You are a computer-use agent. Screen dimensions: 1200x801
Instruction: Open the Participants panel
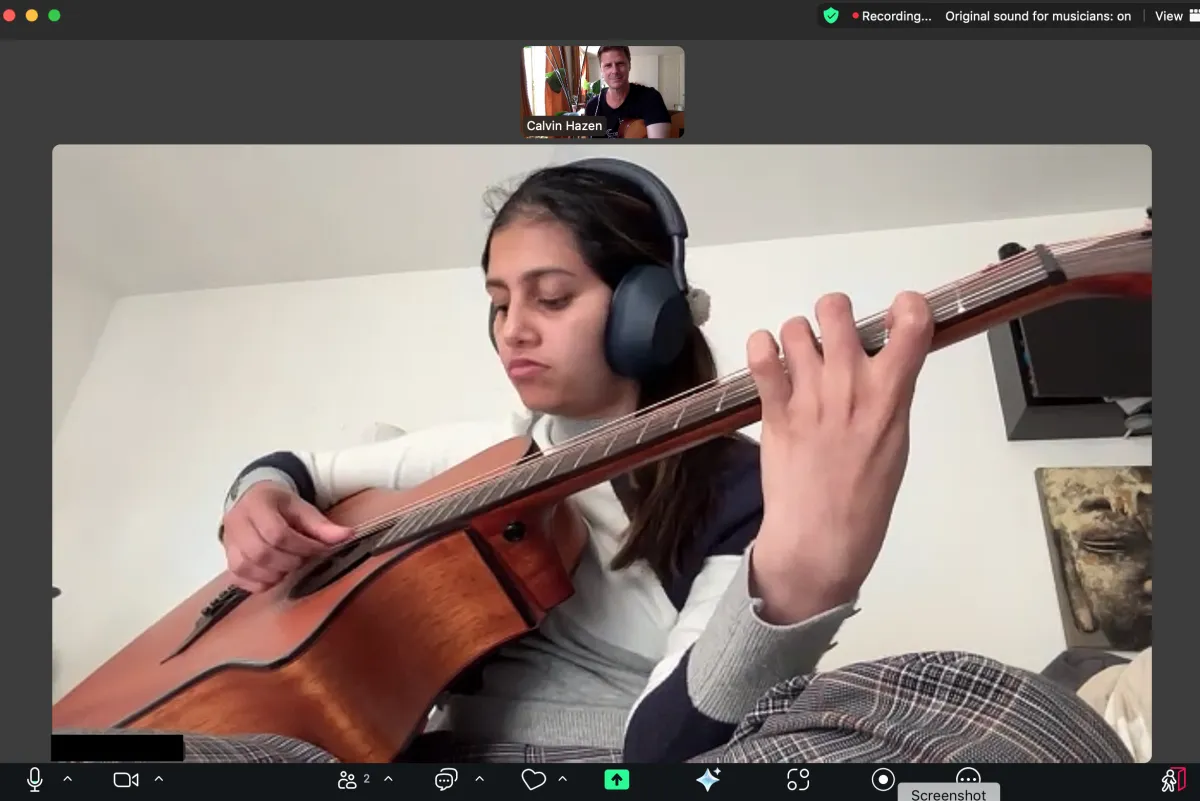(348, 779)
